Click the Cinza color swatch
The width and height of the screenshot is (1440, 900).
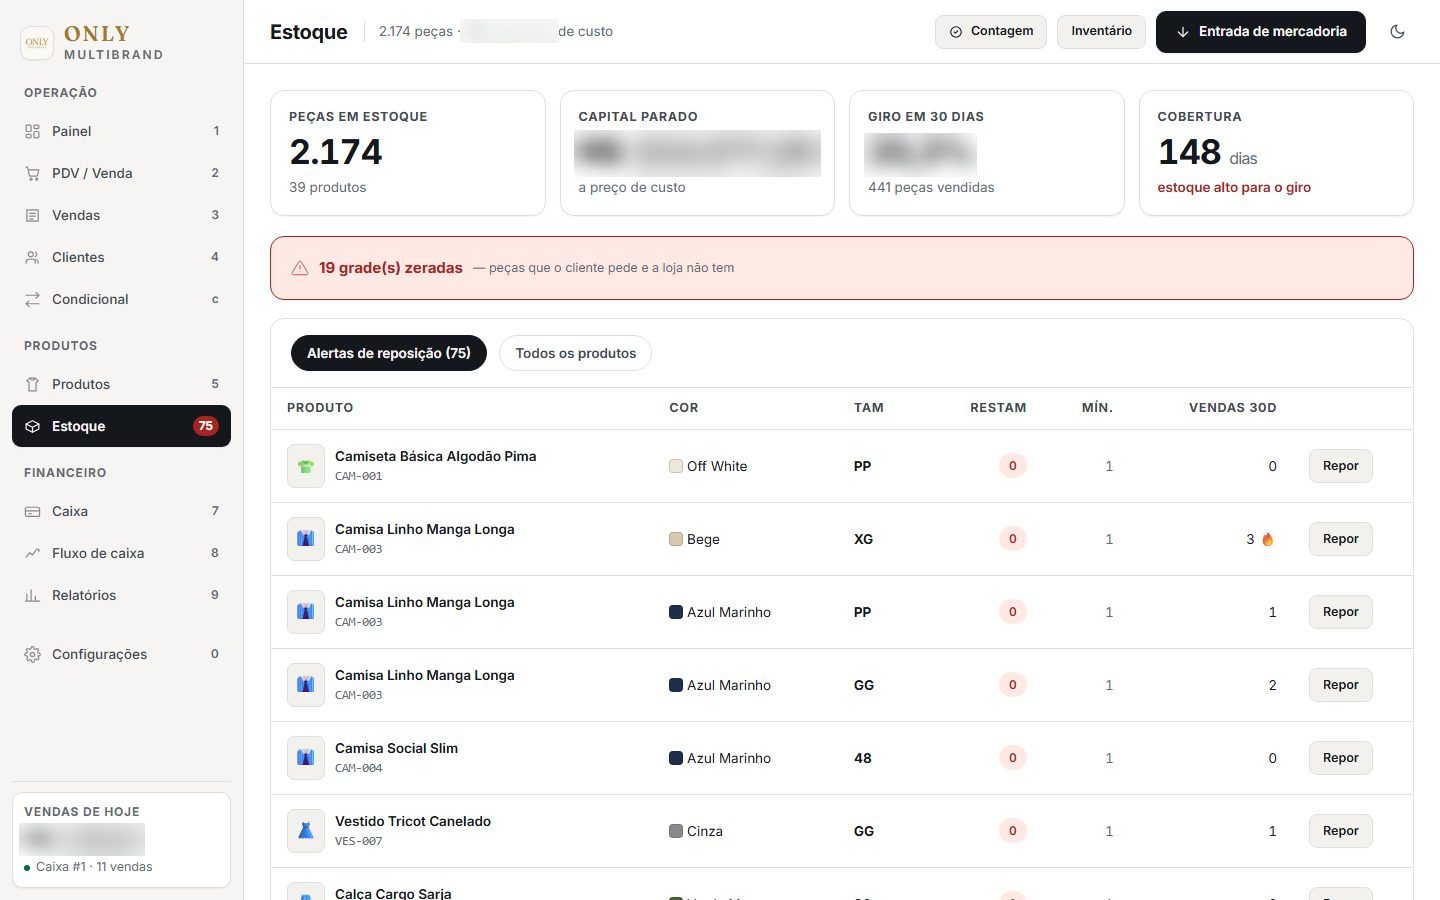[x=676, y=831]
